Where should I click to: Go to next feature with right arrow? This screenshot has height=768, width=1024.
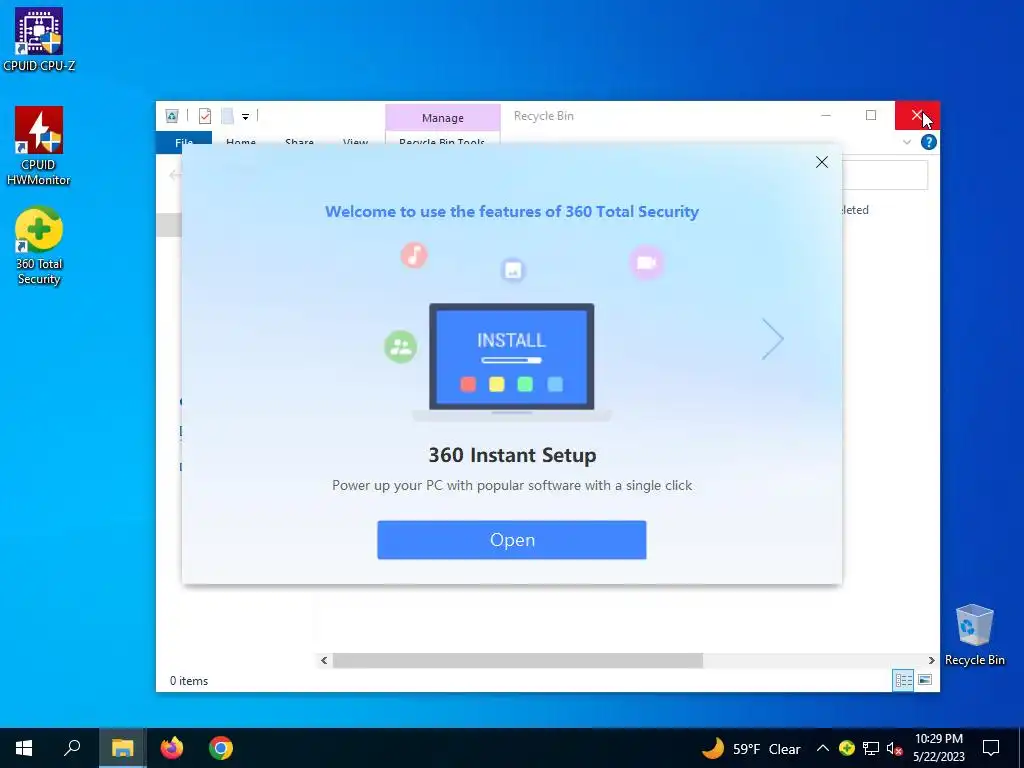(x=773, y=339)
